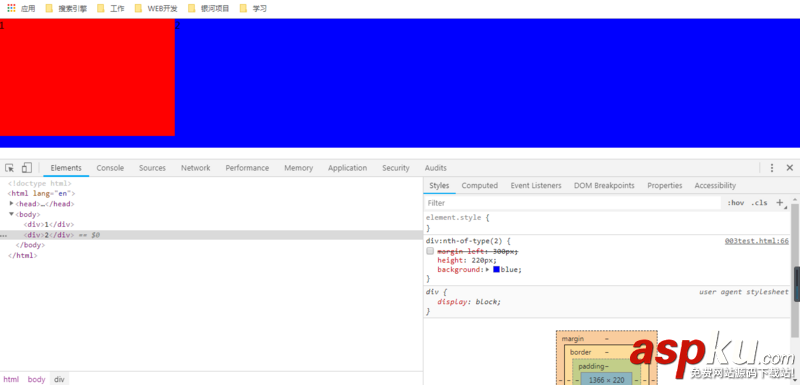Image resolution: width=800 pixels, height=385 pixels.
Task: Open the Audits tab
Action: pyautogui.click(x=436, y=168)
